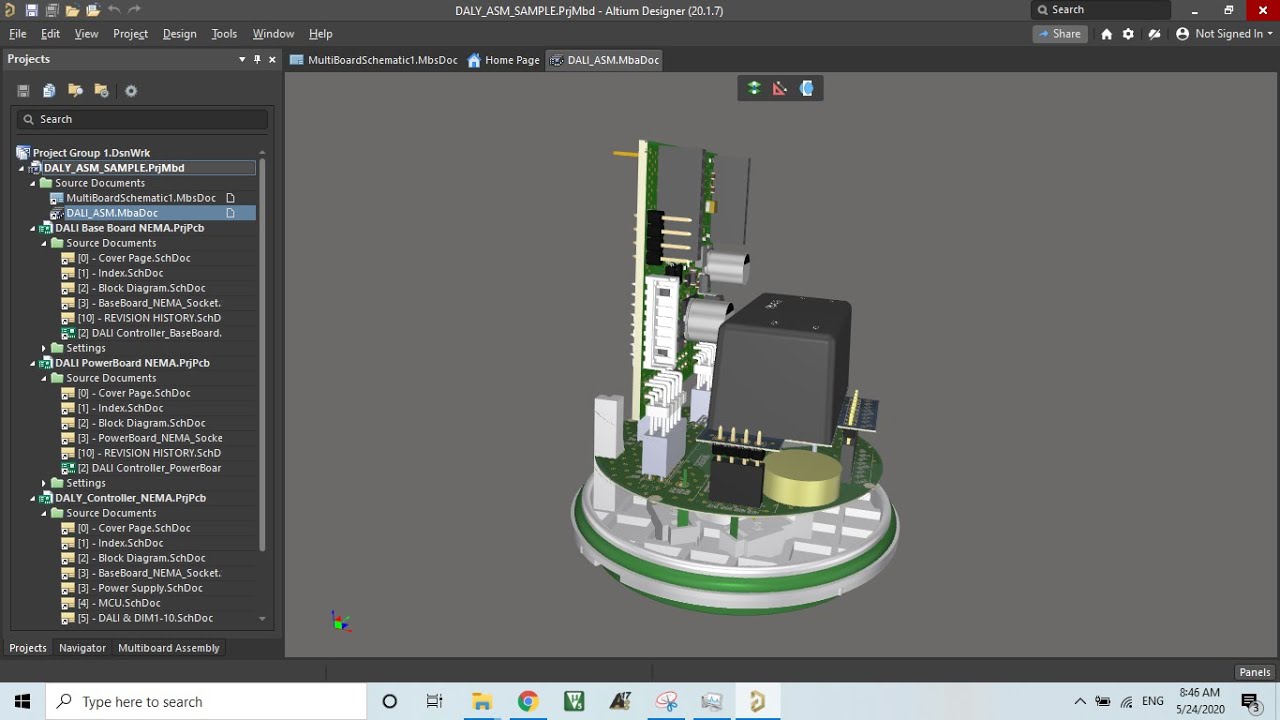Open the Design menu

tap(179, 33)
